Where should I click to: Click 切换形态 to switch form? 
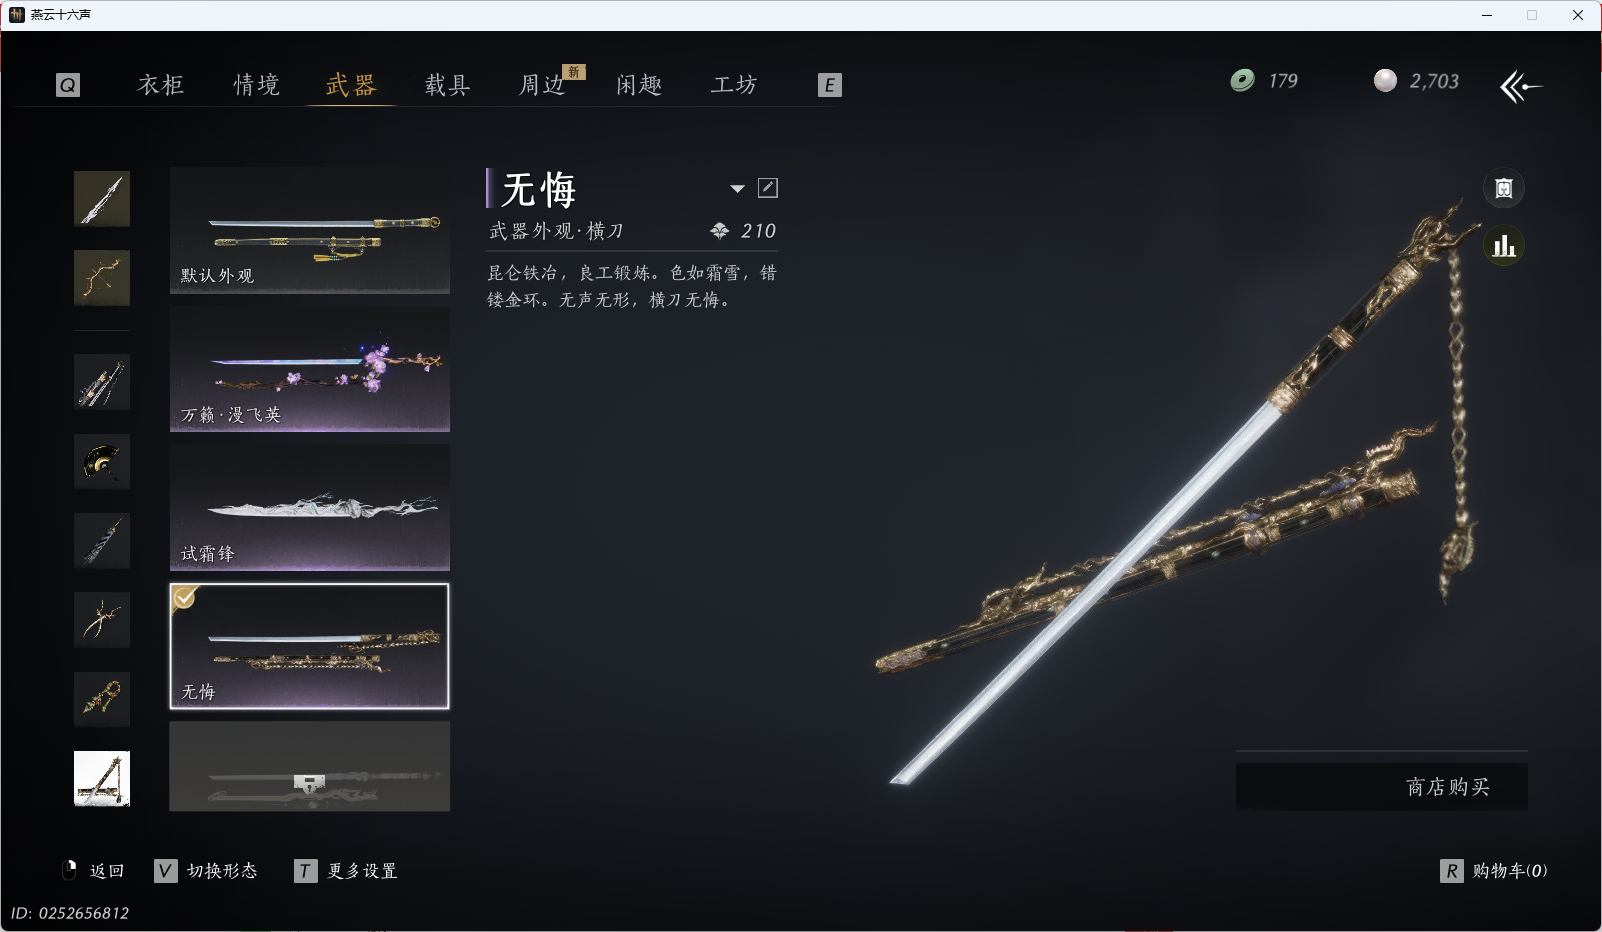(206, 871)
